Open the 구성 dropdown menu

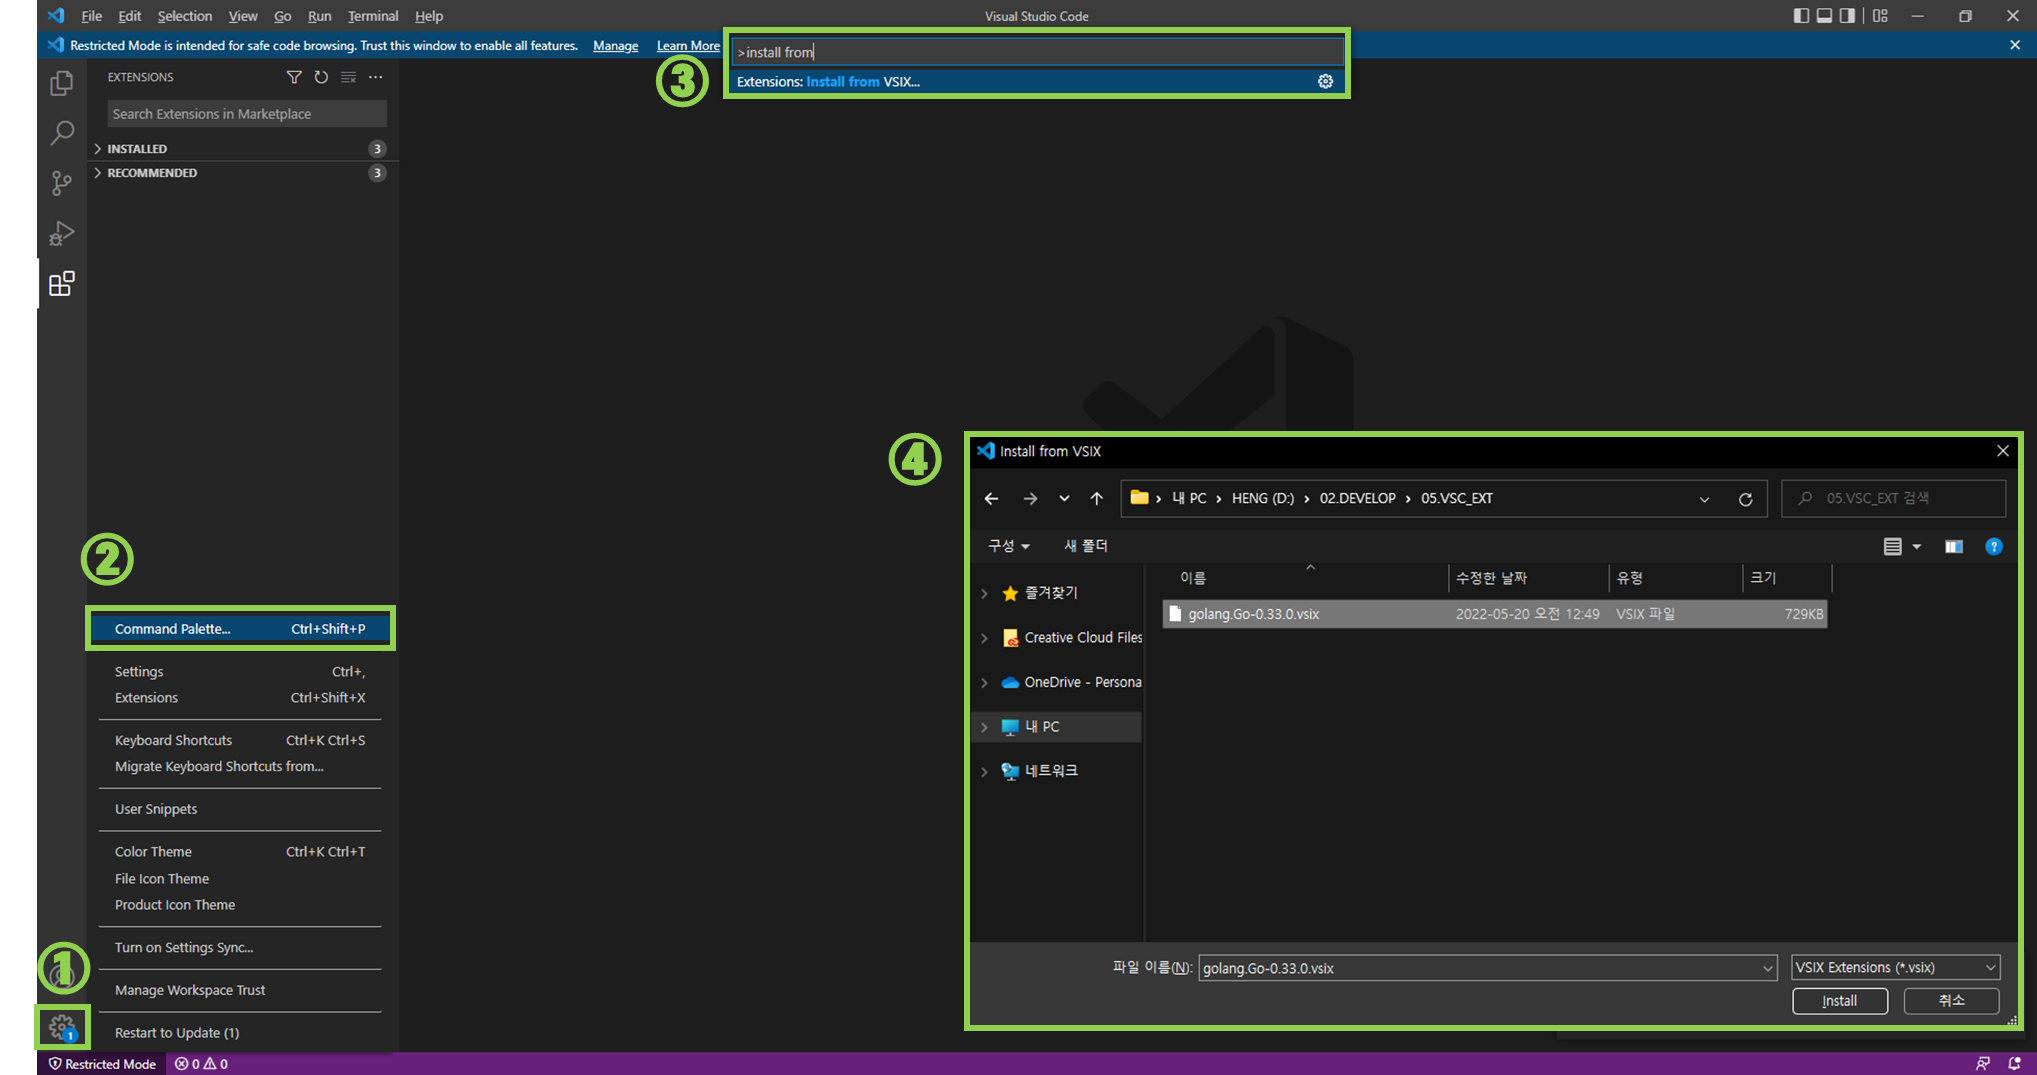[1009, 546]
